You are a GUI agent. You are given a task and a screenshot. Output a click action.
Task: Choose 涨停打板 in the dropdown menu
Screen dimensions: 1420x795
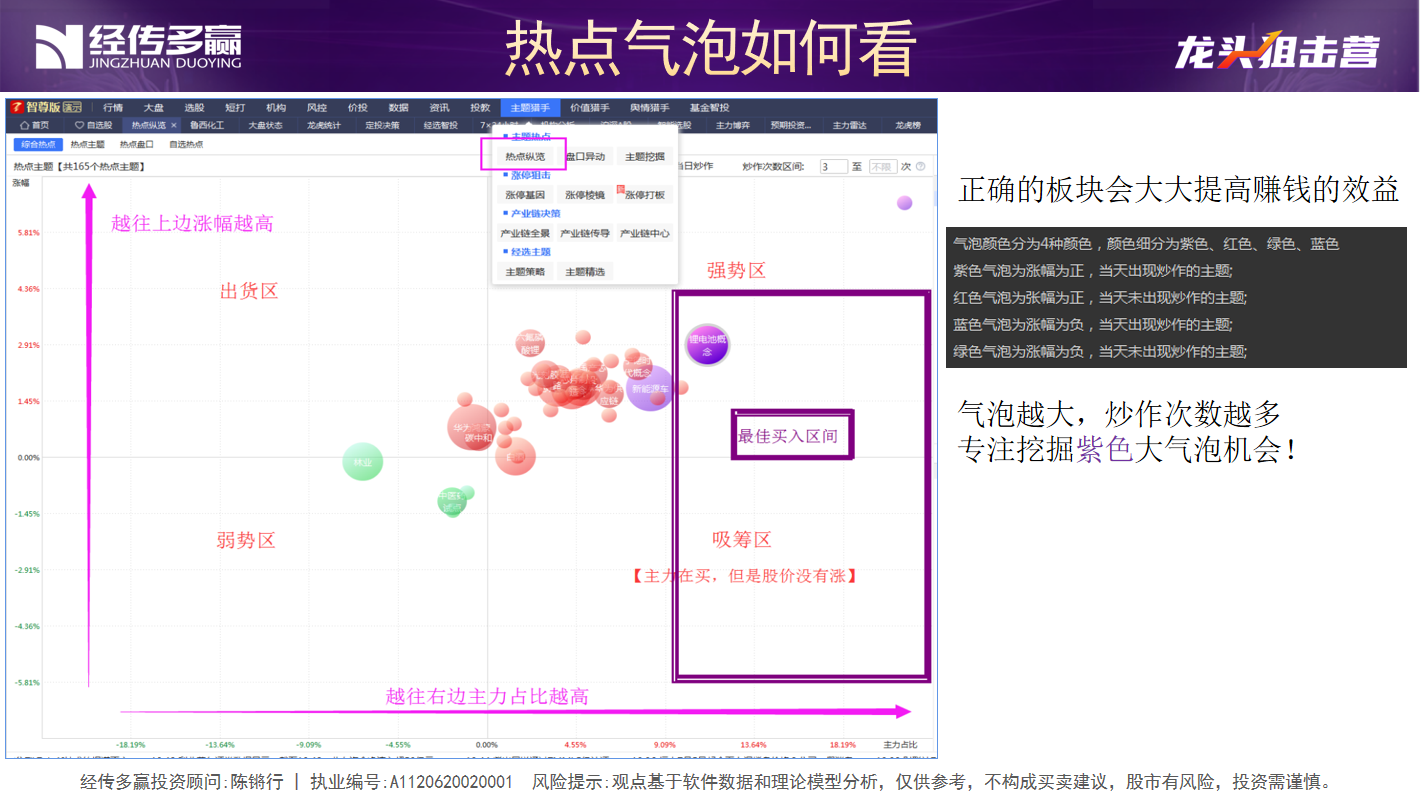click(645, 195)
